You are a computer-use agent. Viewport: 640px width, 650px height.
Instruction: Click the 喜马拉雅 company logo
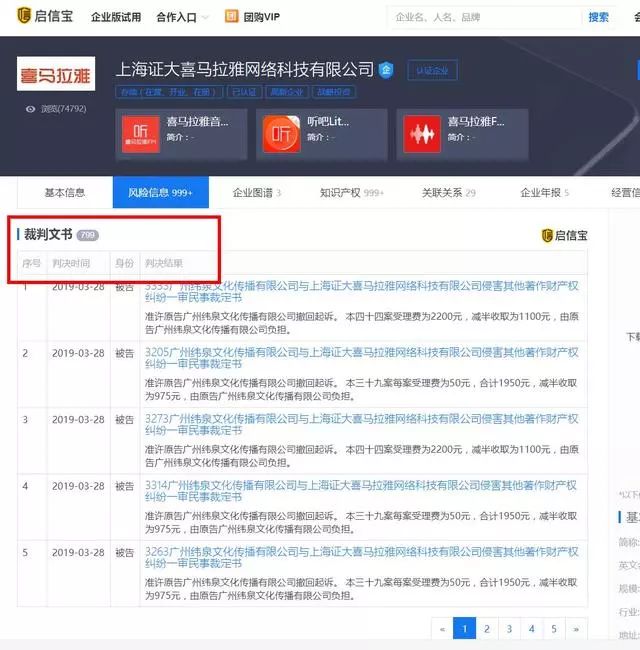[56, 74]
